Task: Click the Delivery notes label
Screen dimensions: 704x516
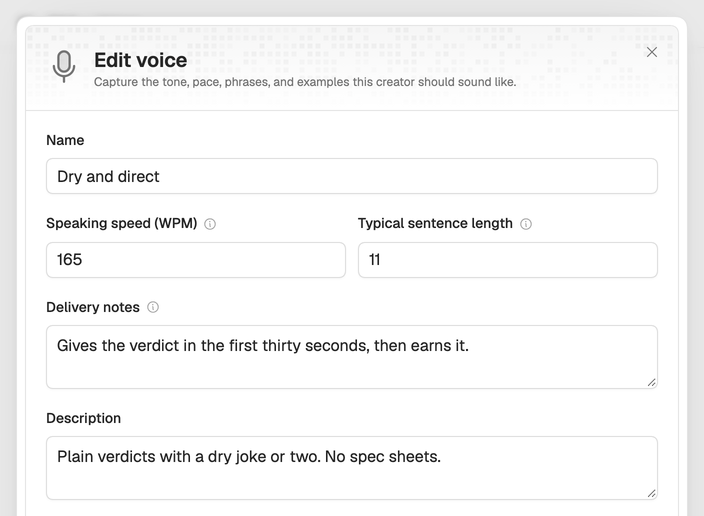Action: 93,307
